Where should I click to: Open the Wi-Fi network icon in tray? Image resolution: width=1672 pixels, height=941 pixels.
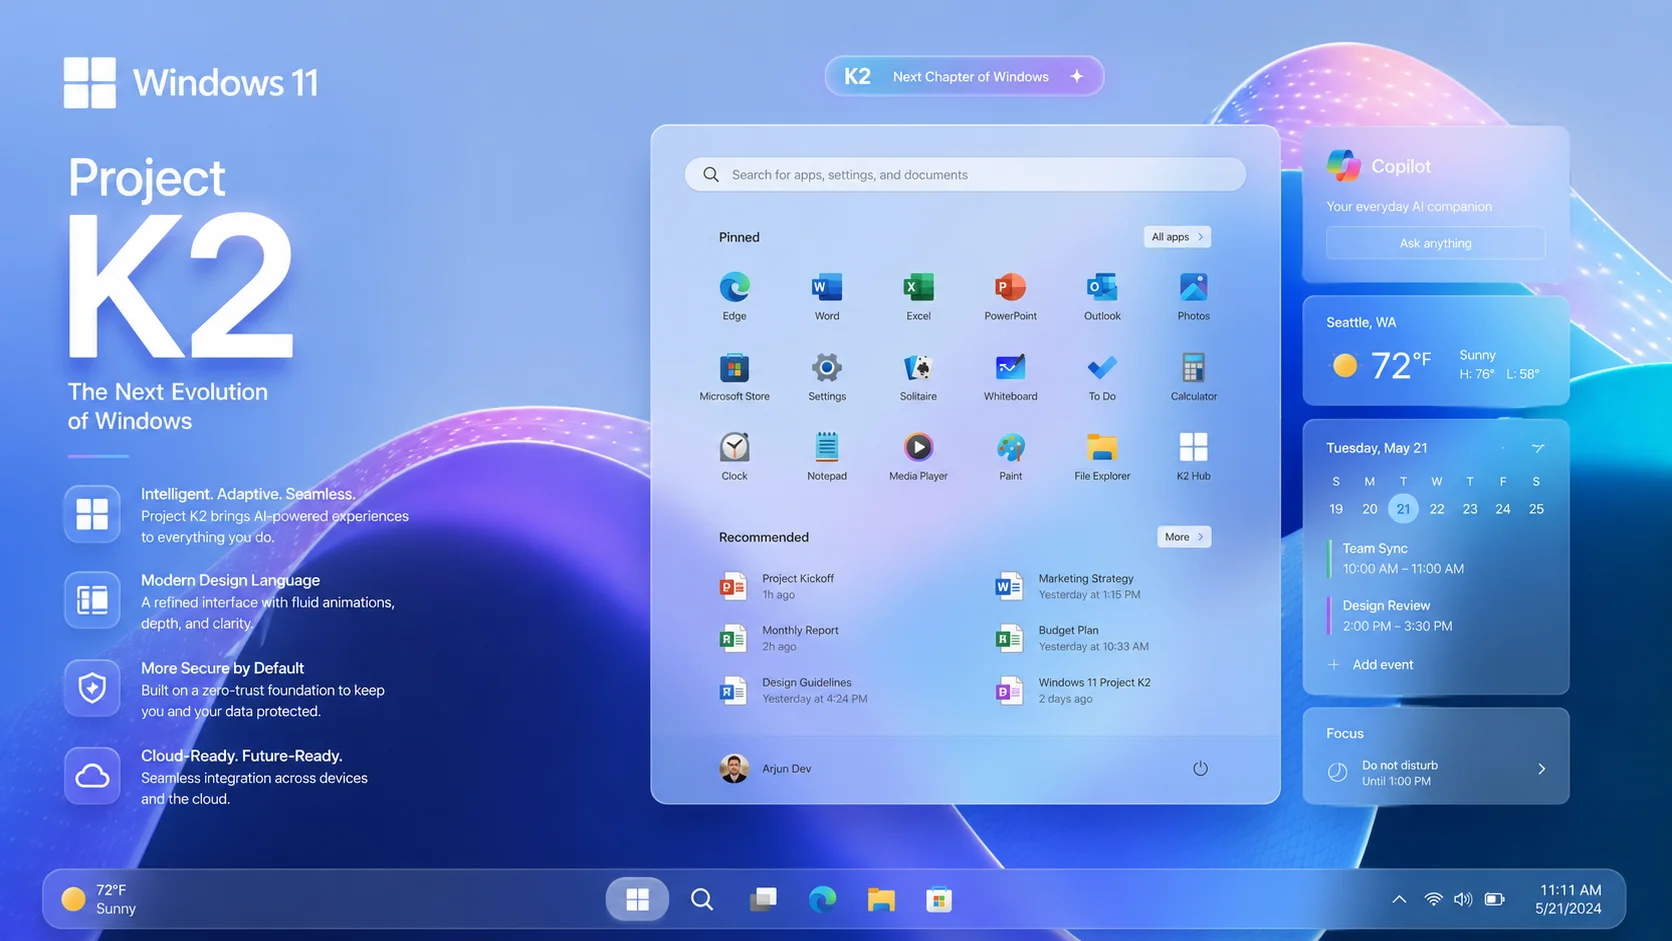(1433, 899)
